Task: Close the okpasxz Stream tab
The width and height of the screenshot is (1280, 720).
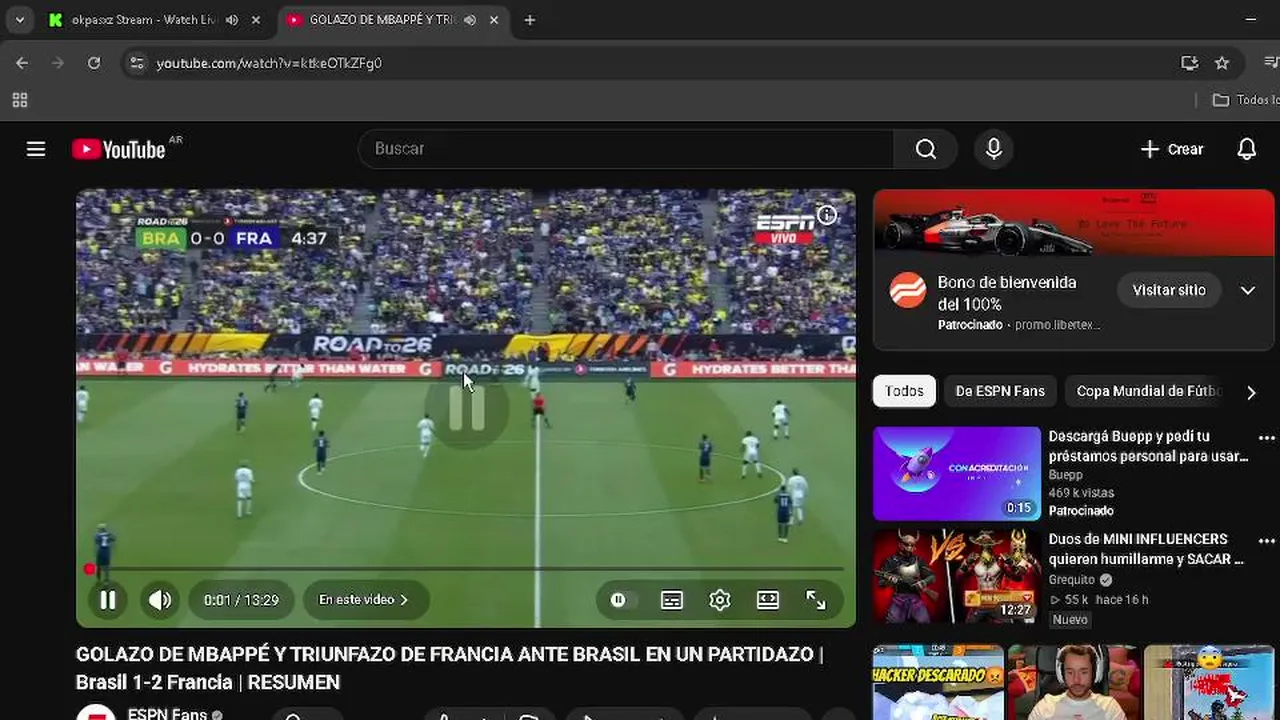Action: [256, 20]
